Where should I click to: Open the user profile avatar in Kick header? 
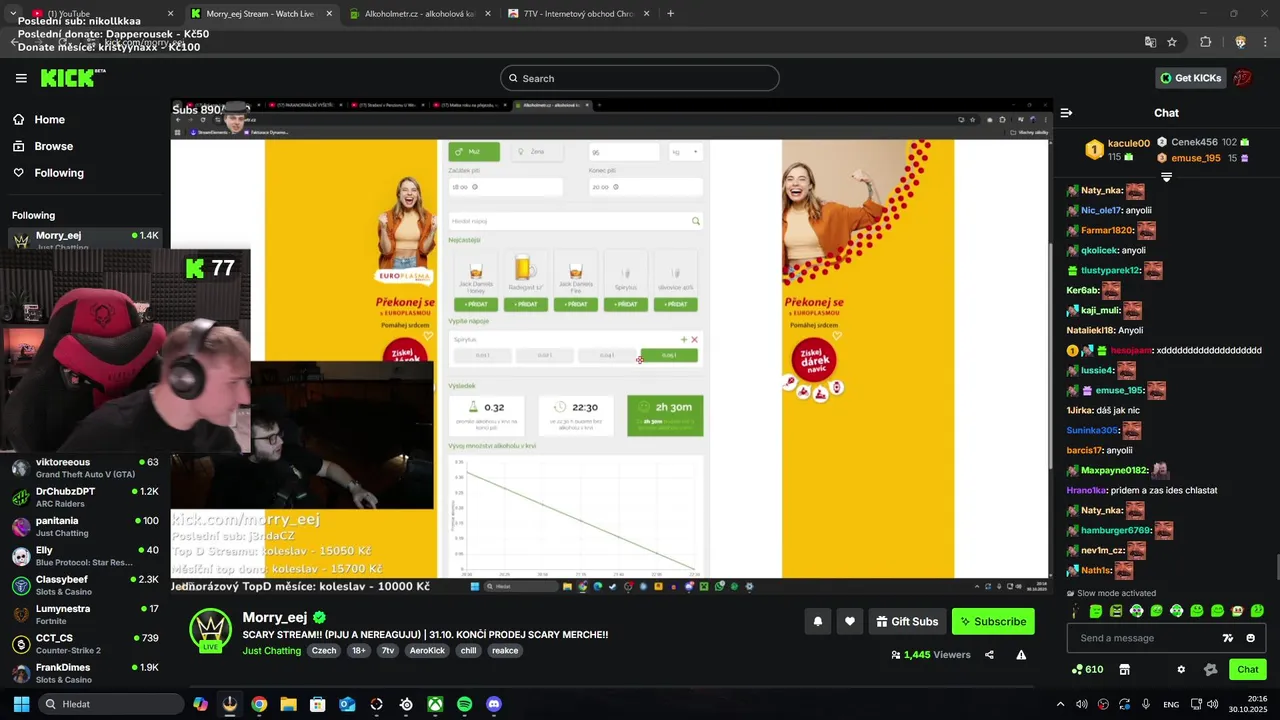coord(1243,78)
